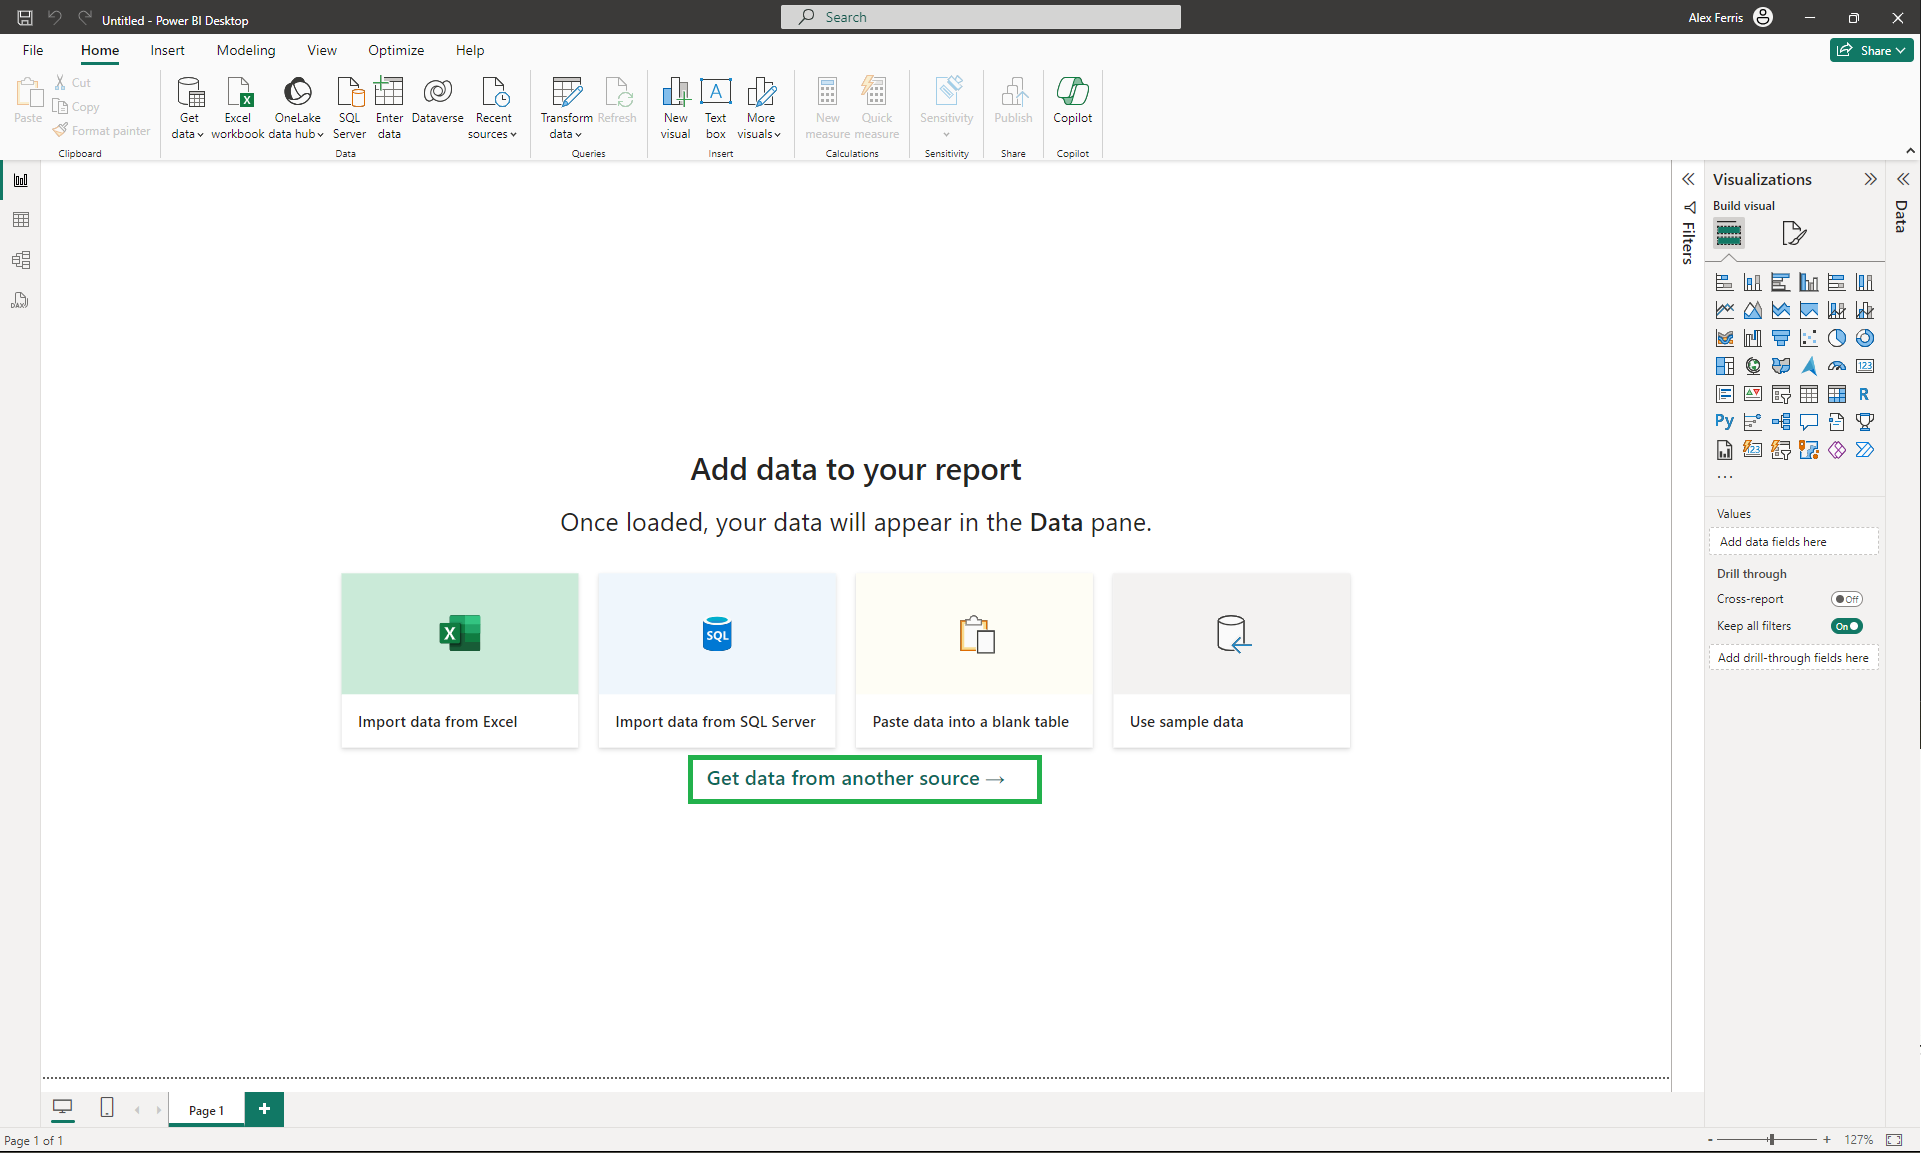Open the Dataverse connector
Image resolution: width=1921 pixels, height=1161 pixels.
coord(437,100)
